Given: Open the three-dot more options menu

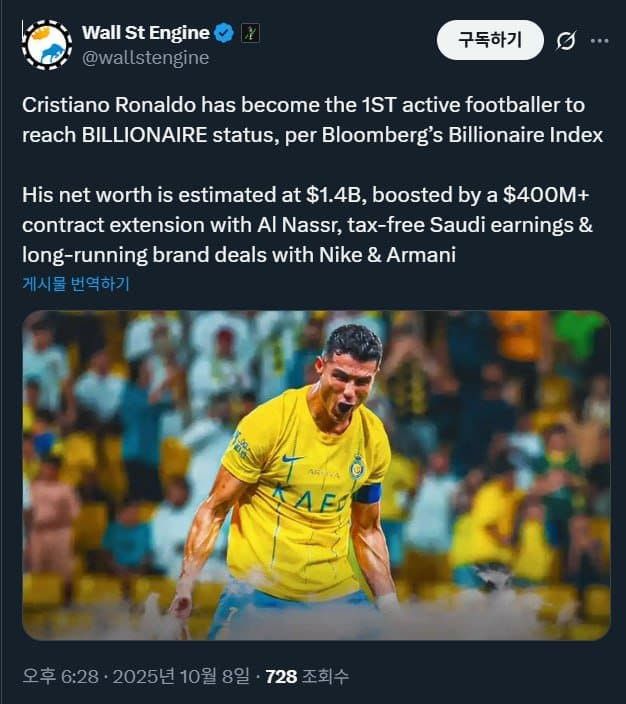Looking at the screenshot, I should [600, 41].
